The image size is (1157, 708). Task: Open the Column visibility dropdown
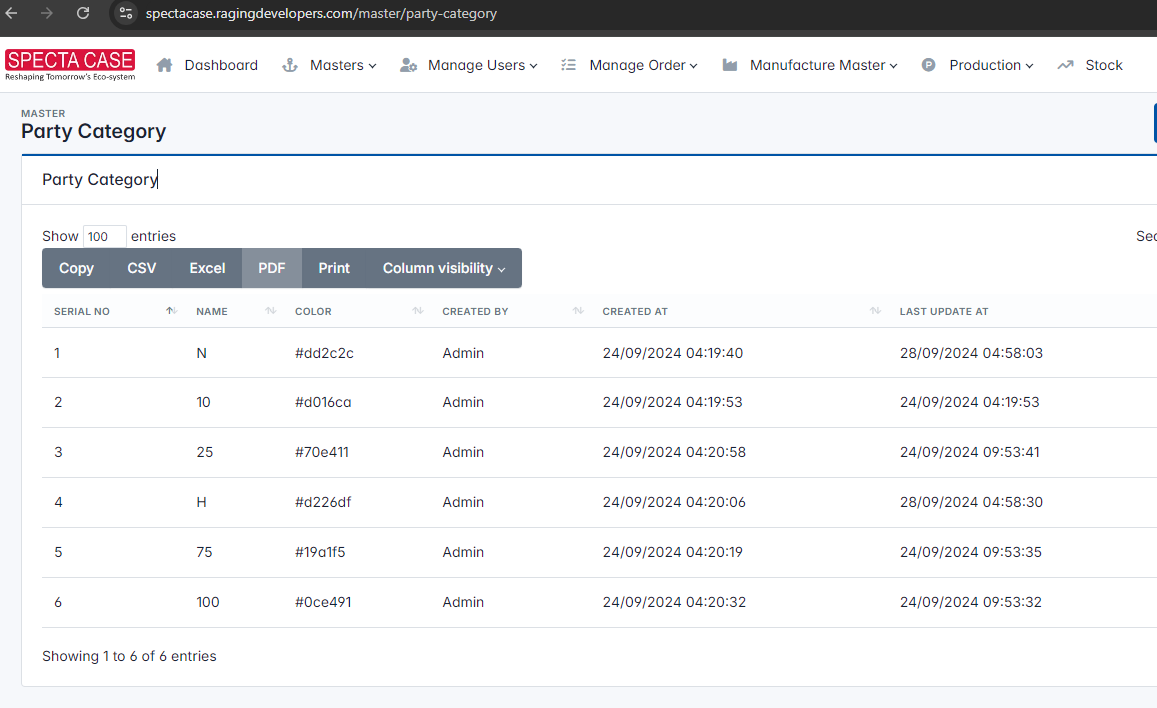click(x=444, y=268)
